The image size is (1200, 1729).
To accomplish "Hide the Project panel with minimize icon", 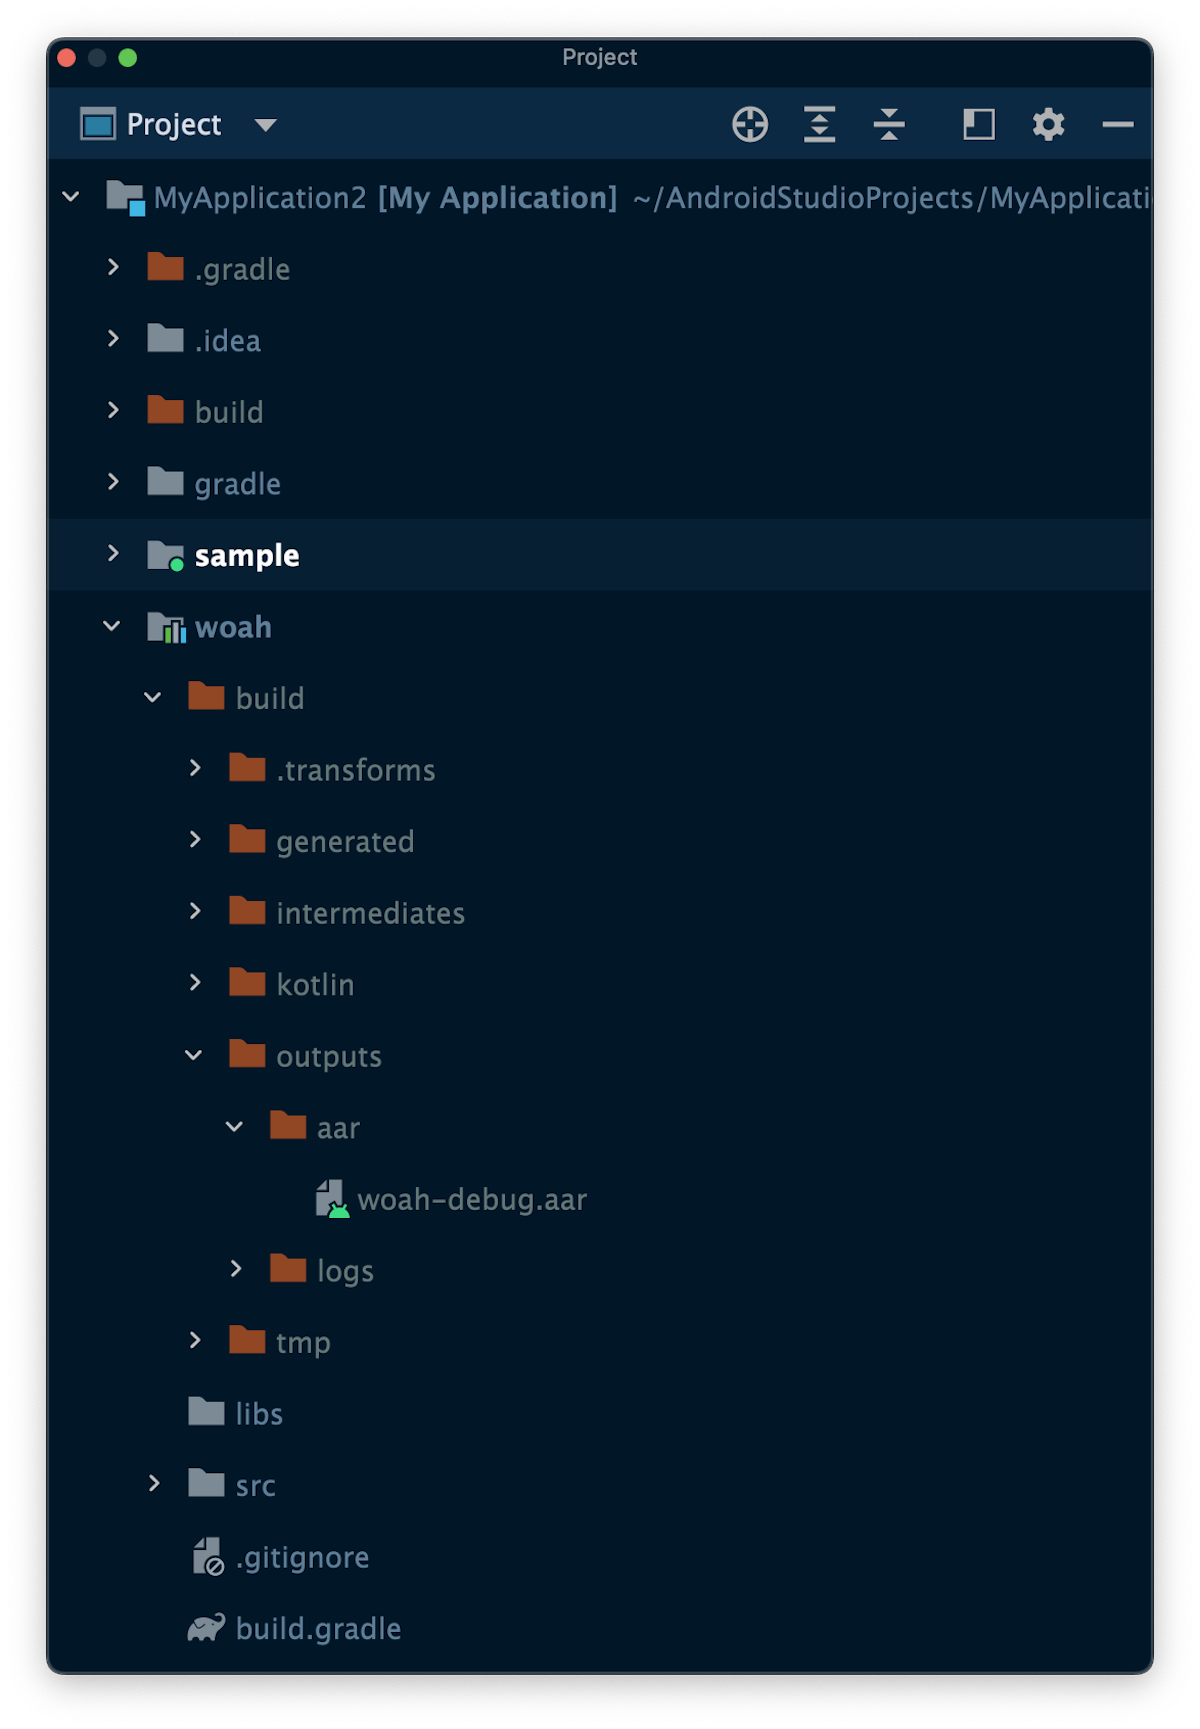I will point(1116,124).
